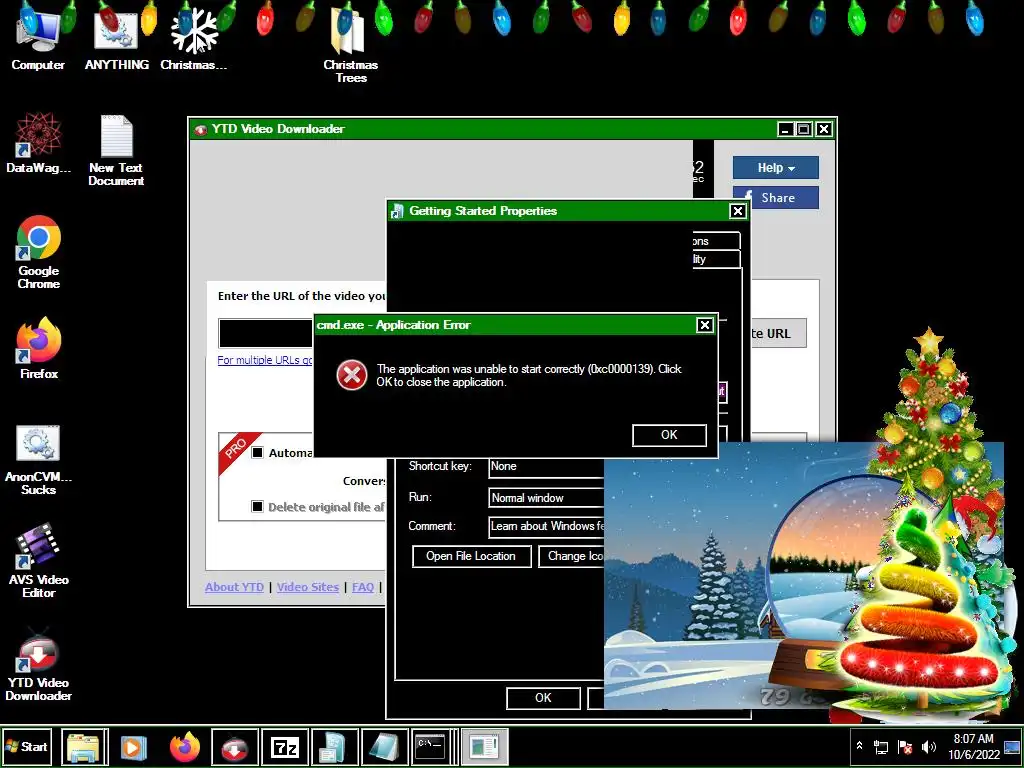1024x768 pixels.
Task: Switch to YTD Downloader in the taskbar
Action: [x=234, y=747]
